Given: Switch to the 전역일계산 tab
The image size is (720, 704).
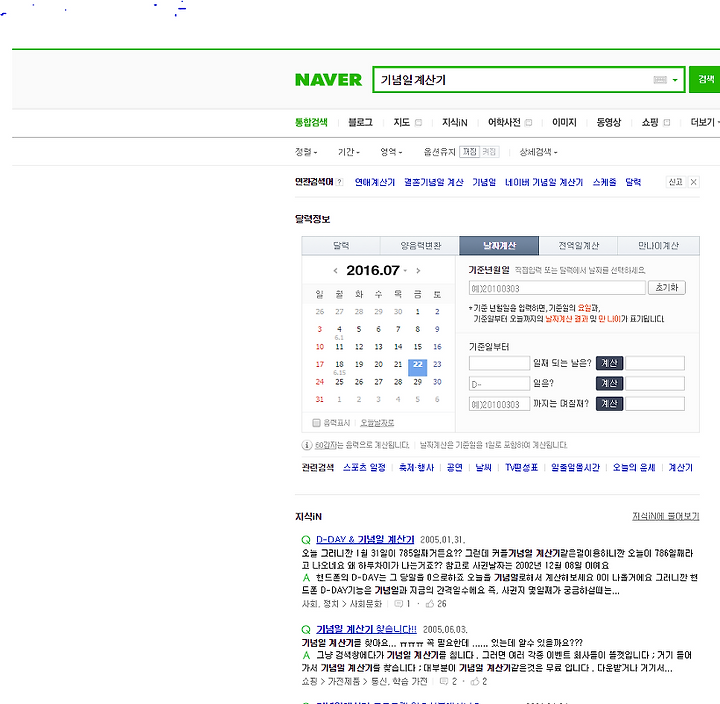Looking at the screenshot, I should [579, 246].
